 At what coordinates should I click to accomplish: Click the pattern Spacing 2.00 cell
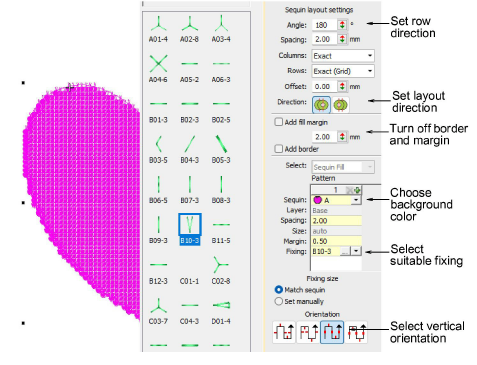(x=336, y=221)
